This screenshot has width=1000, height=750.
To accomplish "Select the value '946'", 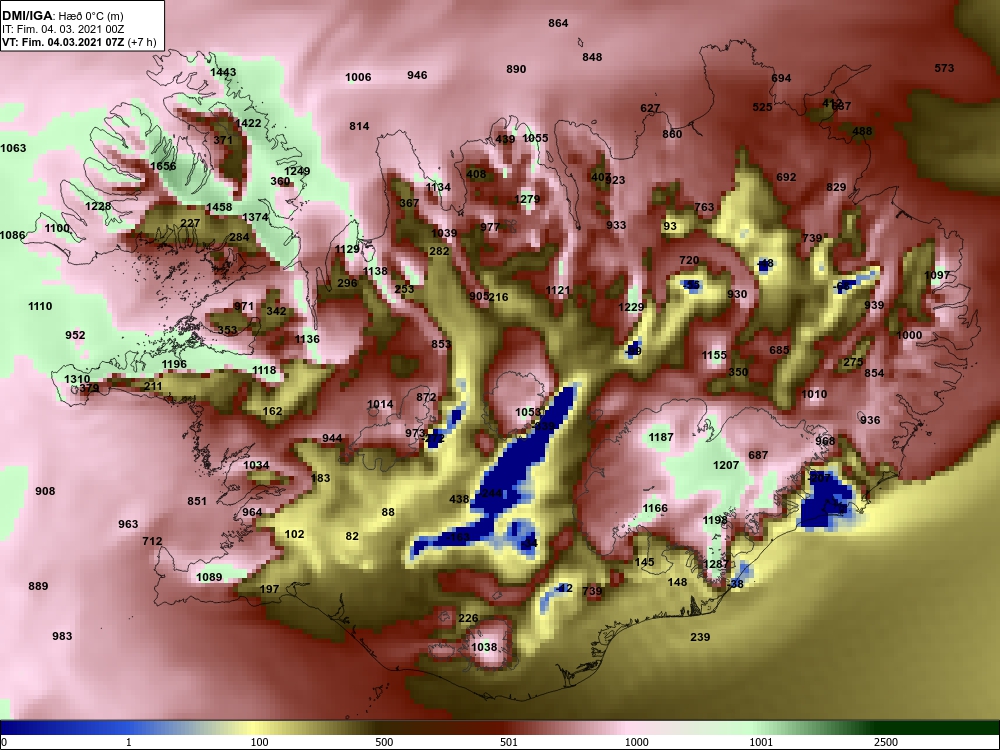I will click(417, 75).
